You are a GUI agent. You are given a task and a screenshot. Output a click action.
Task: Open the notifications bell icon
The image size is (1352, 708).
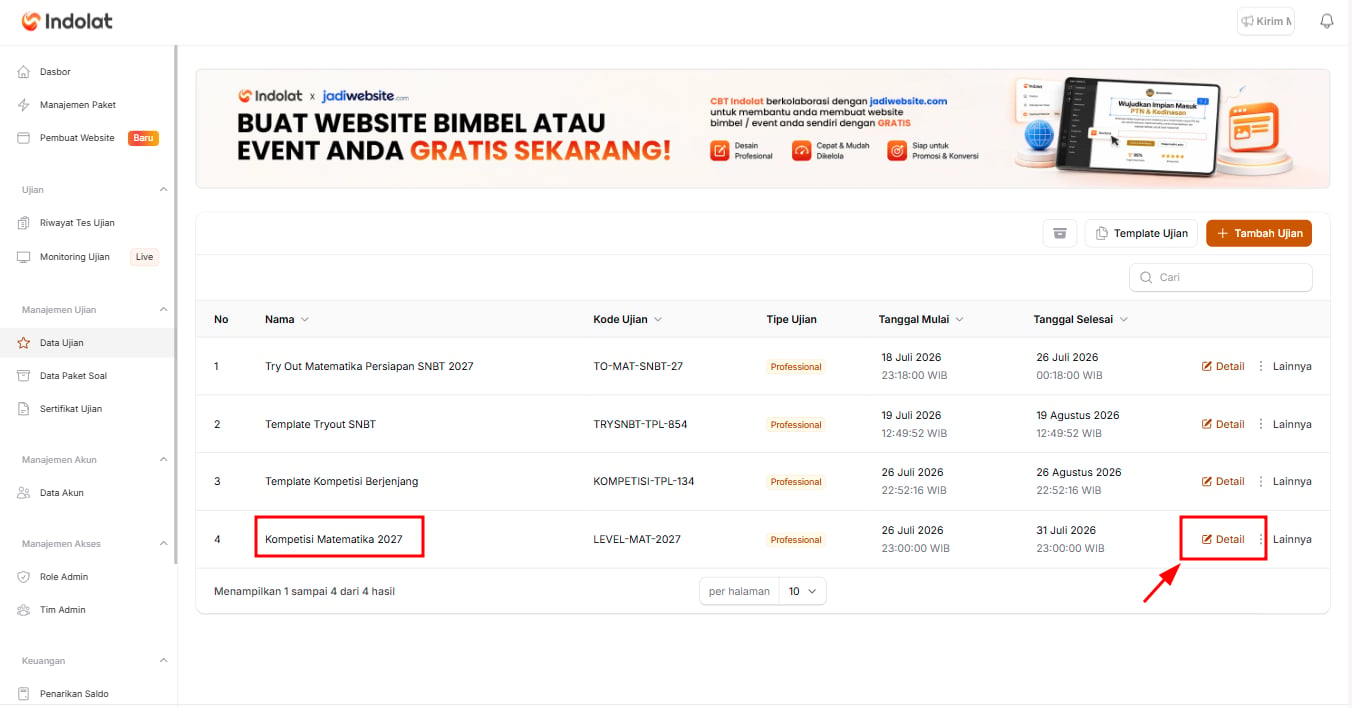pyautogui.click(x=1327, y=21)
